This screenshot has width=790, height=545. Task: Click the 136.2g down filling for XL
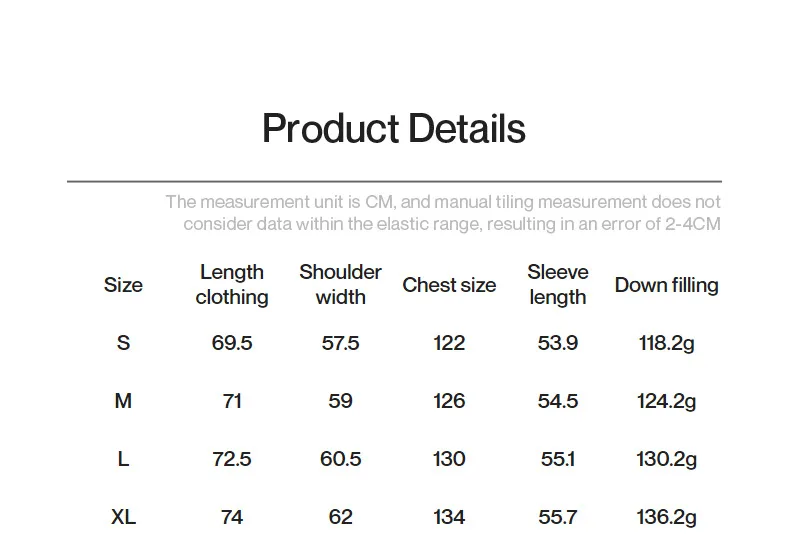[666, 517]
